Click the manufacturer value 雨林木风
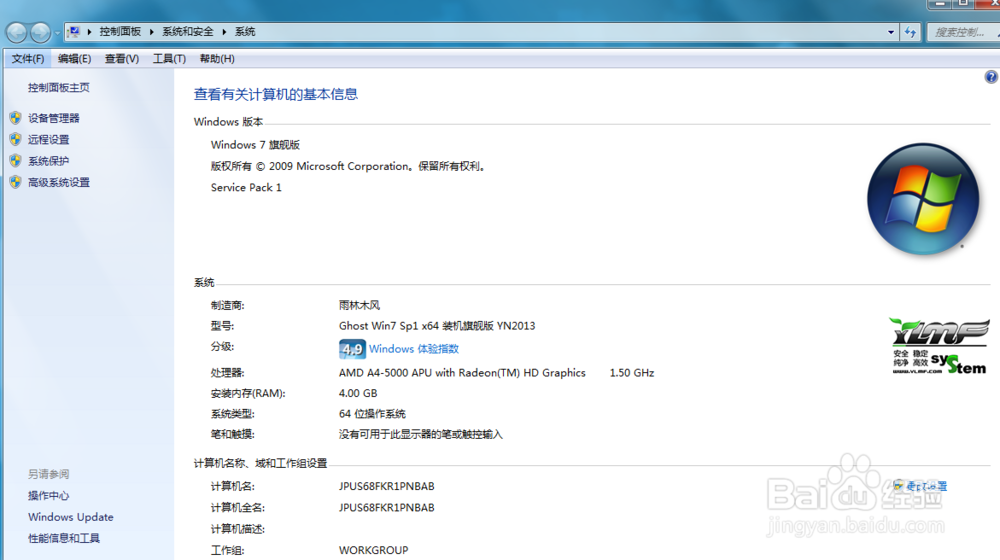The image size is (1000, 560). 359,306
